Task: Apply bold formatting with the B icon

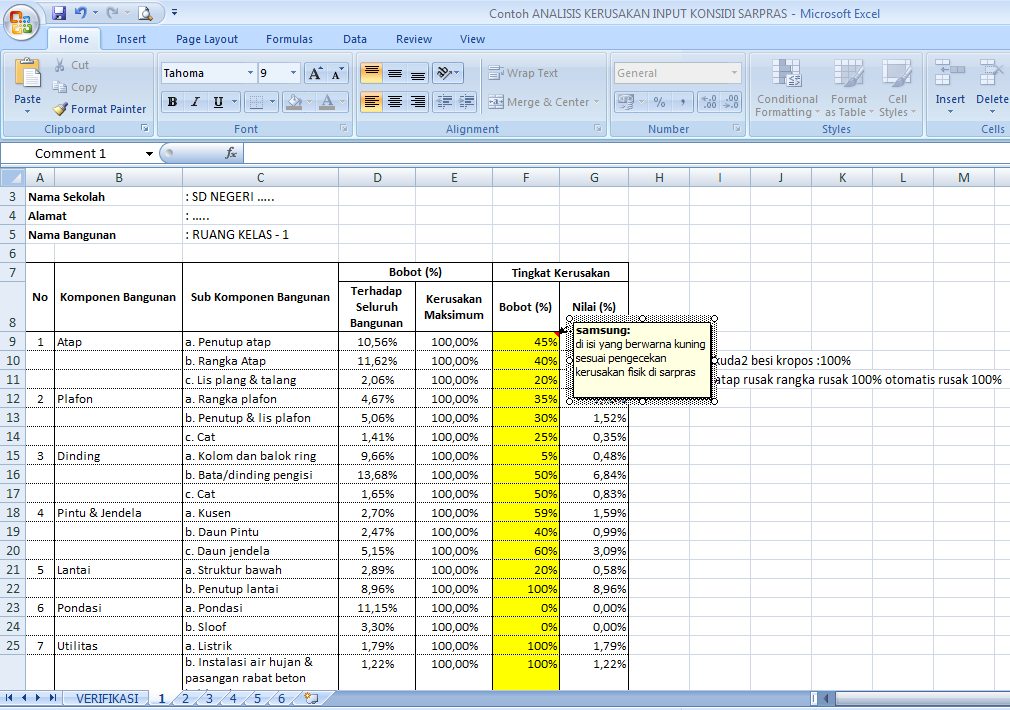Action: pyautogui.click(x=171, y=102)
